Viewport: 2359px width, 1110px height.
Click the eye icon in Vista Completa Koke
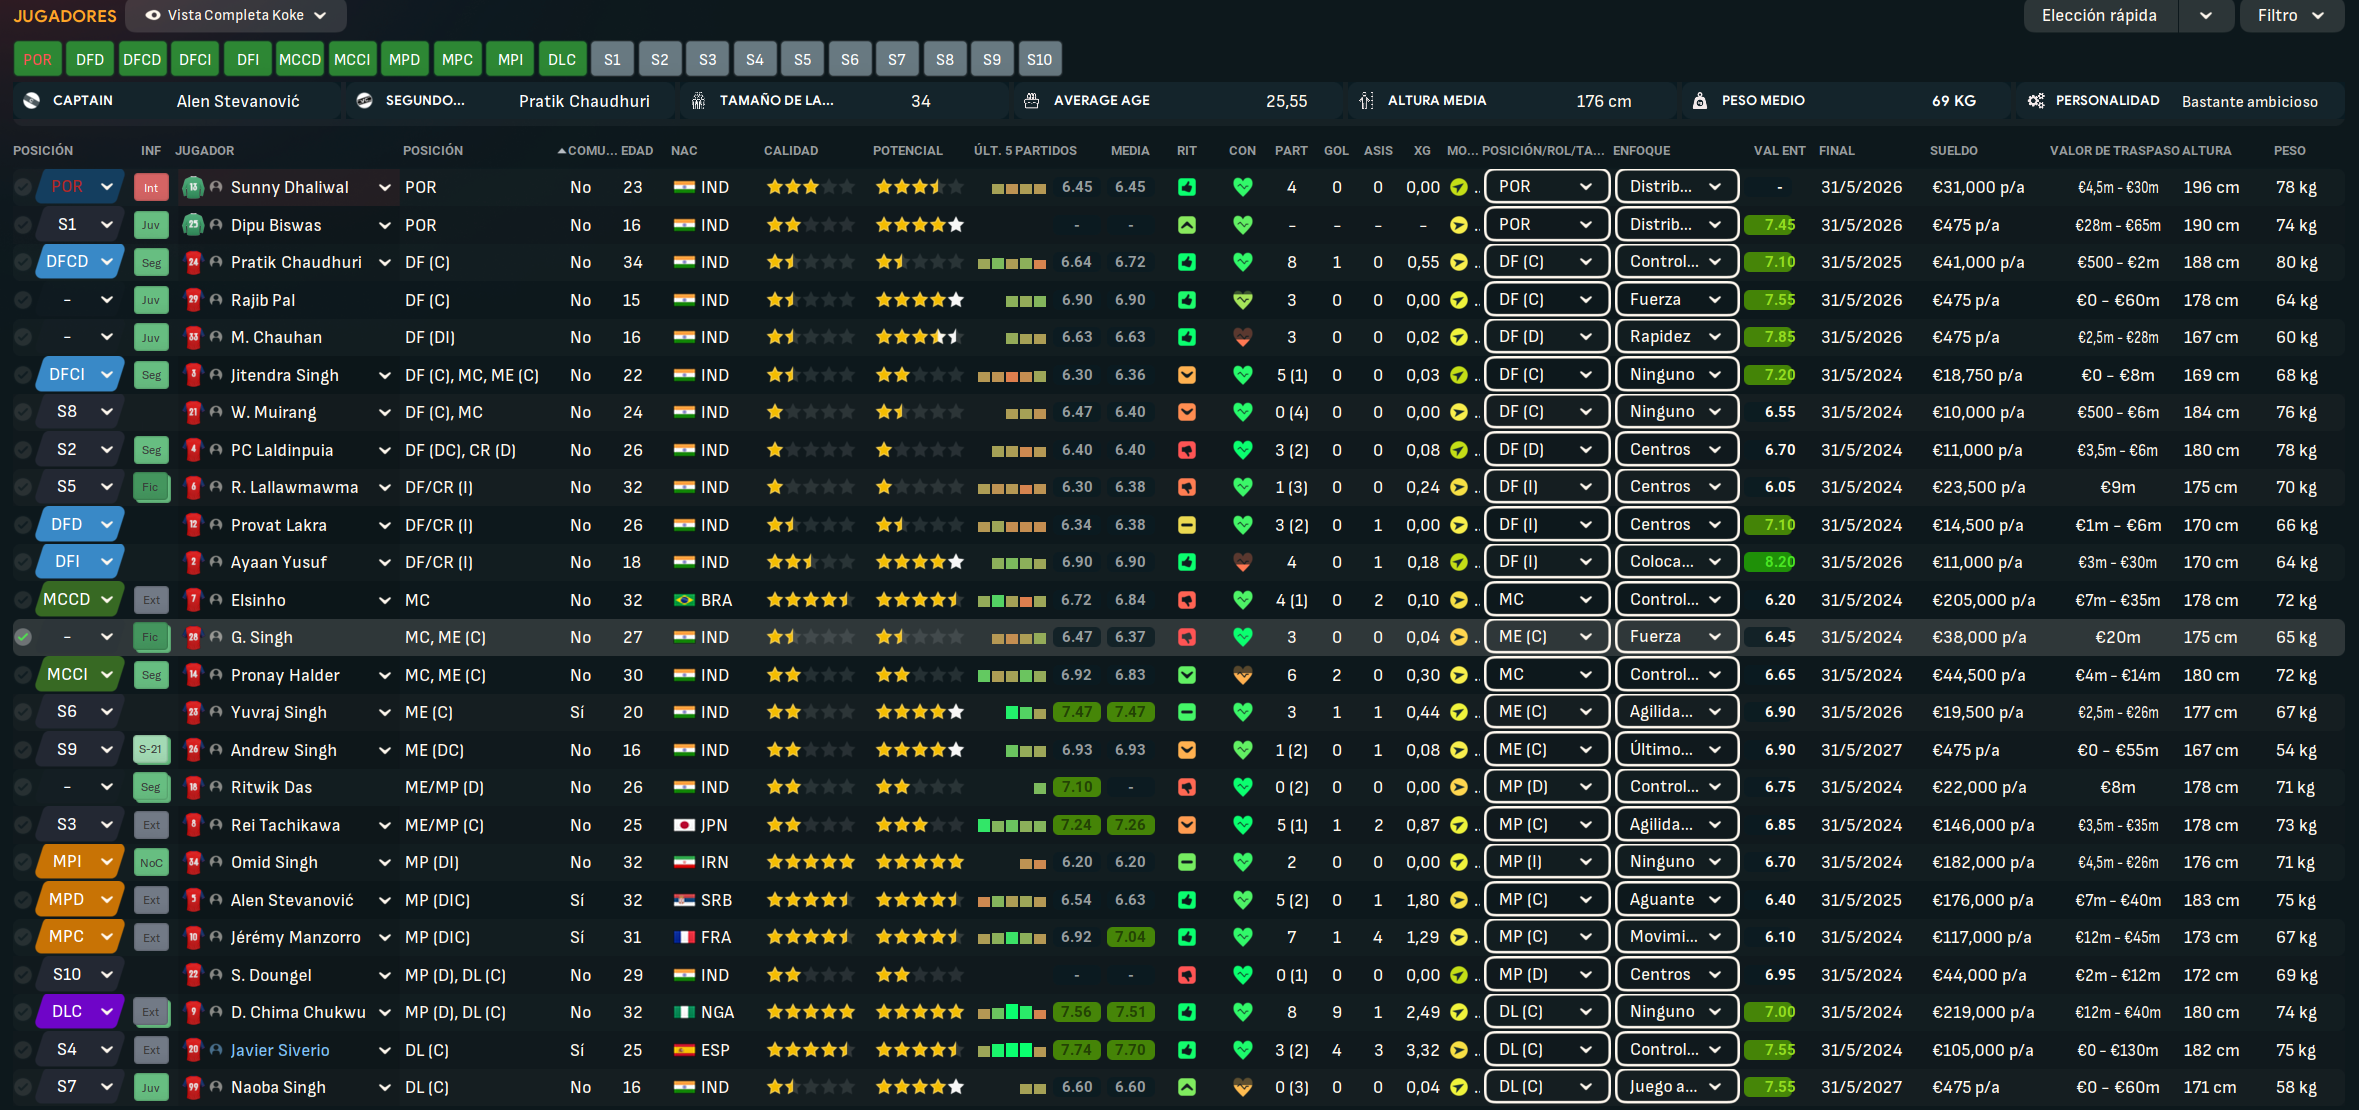(153, 15)
